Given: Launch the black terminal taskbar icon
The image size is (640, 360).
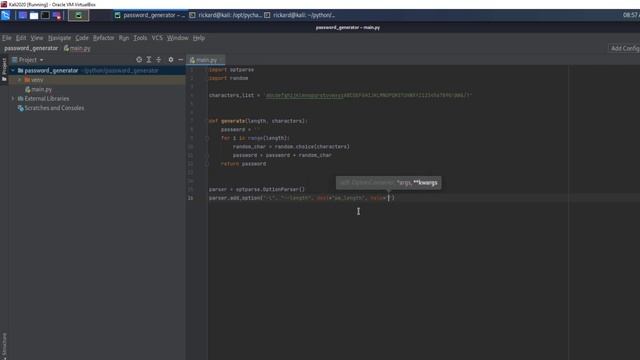Looking at the screenshot, I should pyautogui.click(x=45, y=15).
